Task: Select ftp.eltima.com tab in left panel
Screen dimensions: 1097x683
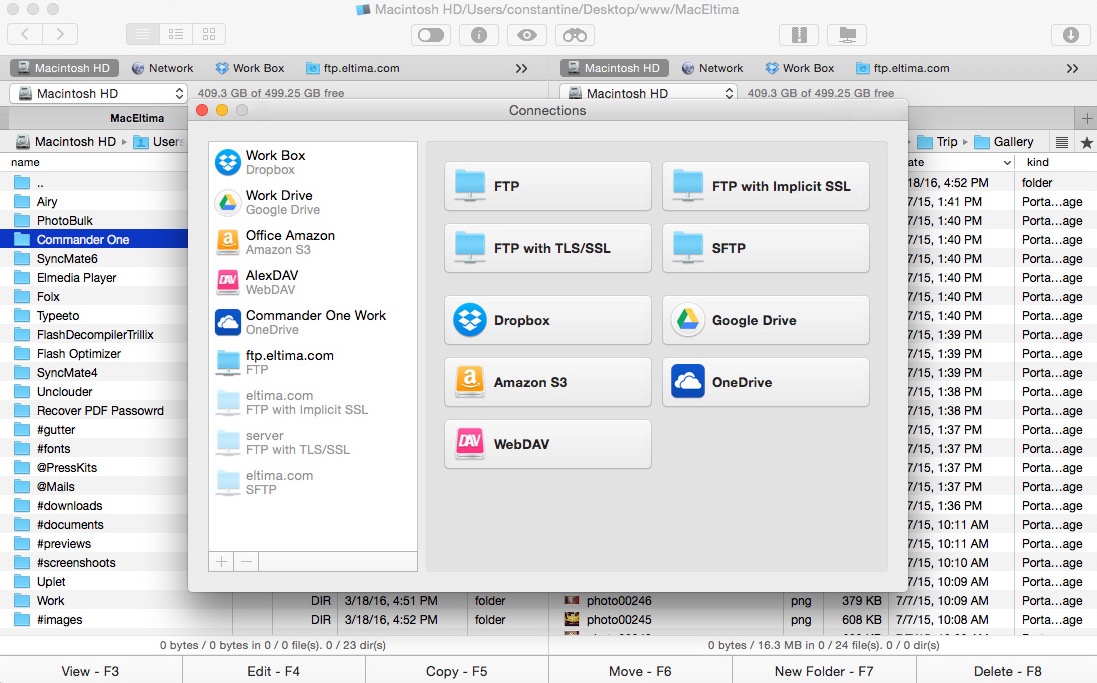Action: click(x=353, y=68)
